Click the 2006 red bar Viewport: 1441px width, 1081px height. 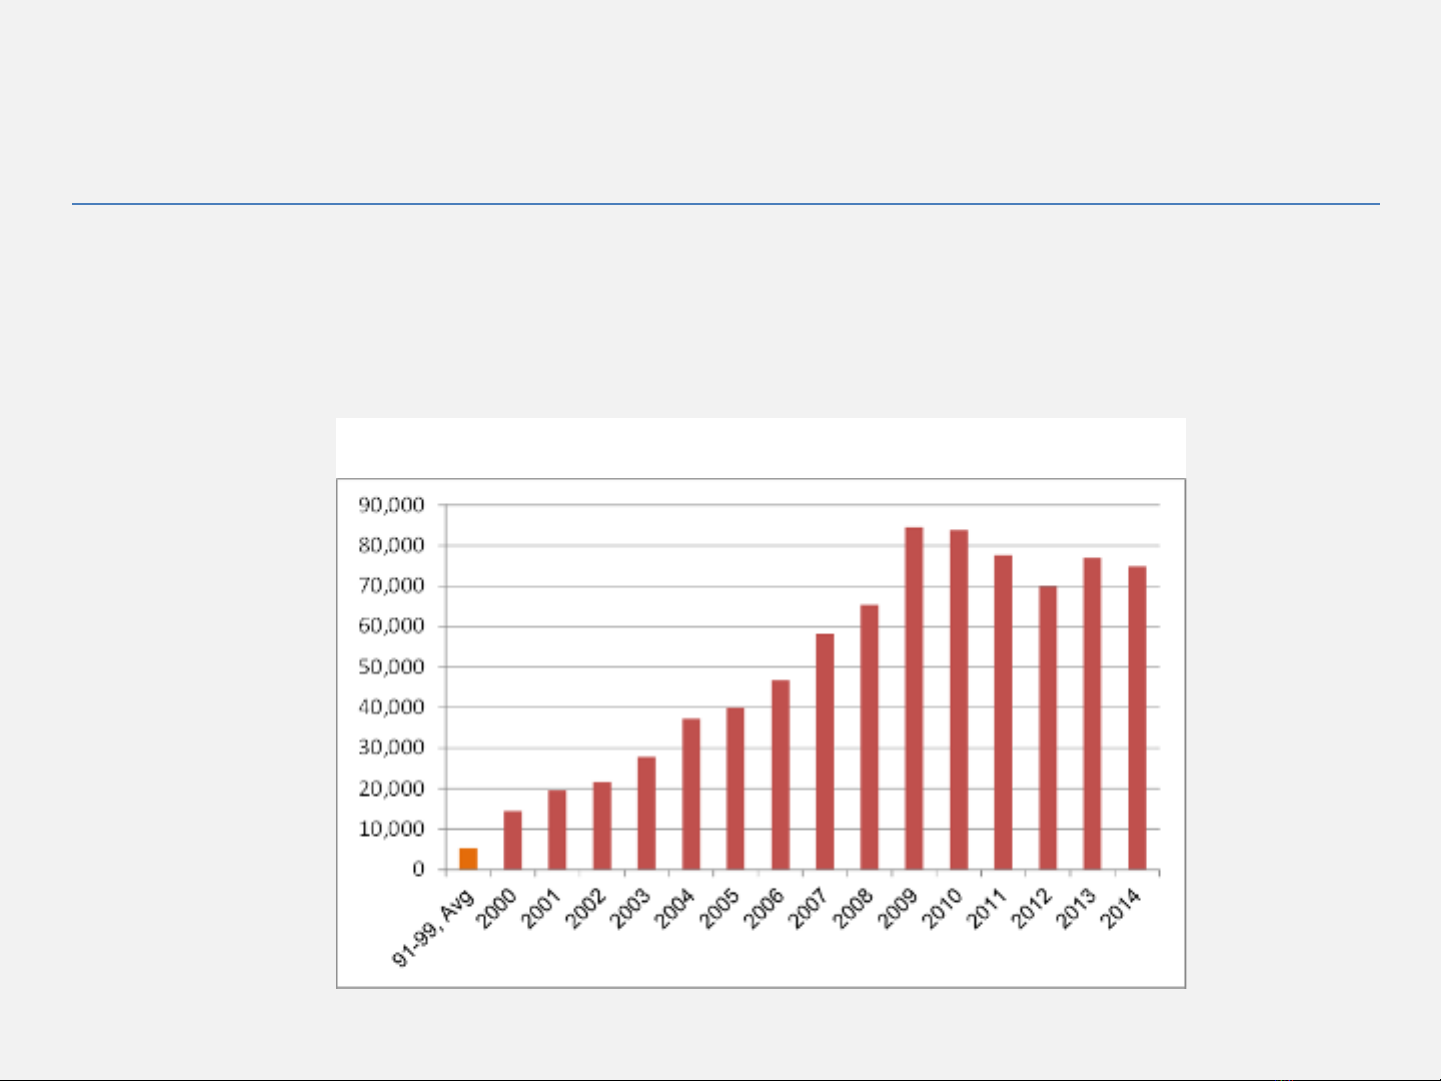[x=781, y=775]
